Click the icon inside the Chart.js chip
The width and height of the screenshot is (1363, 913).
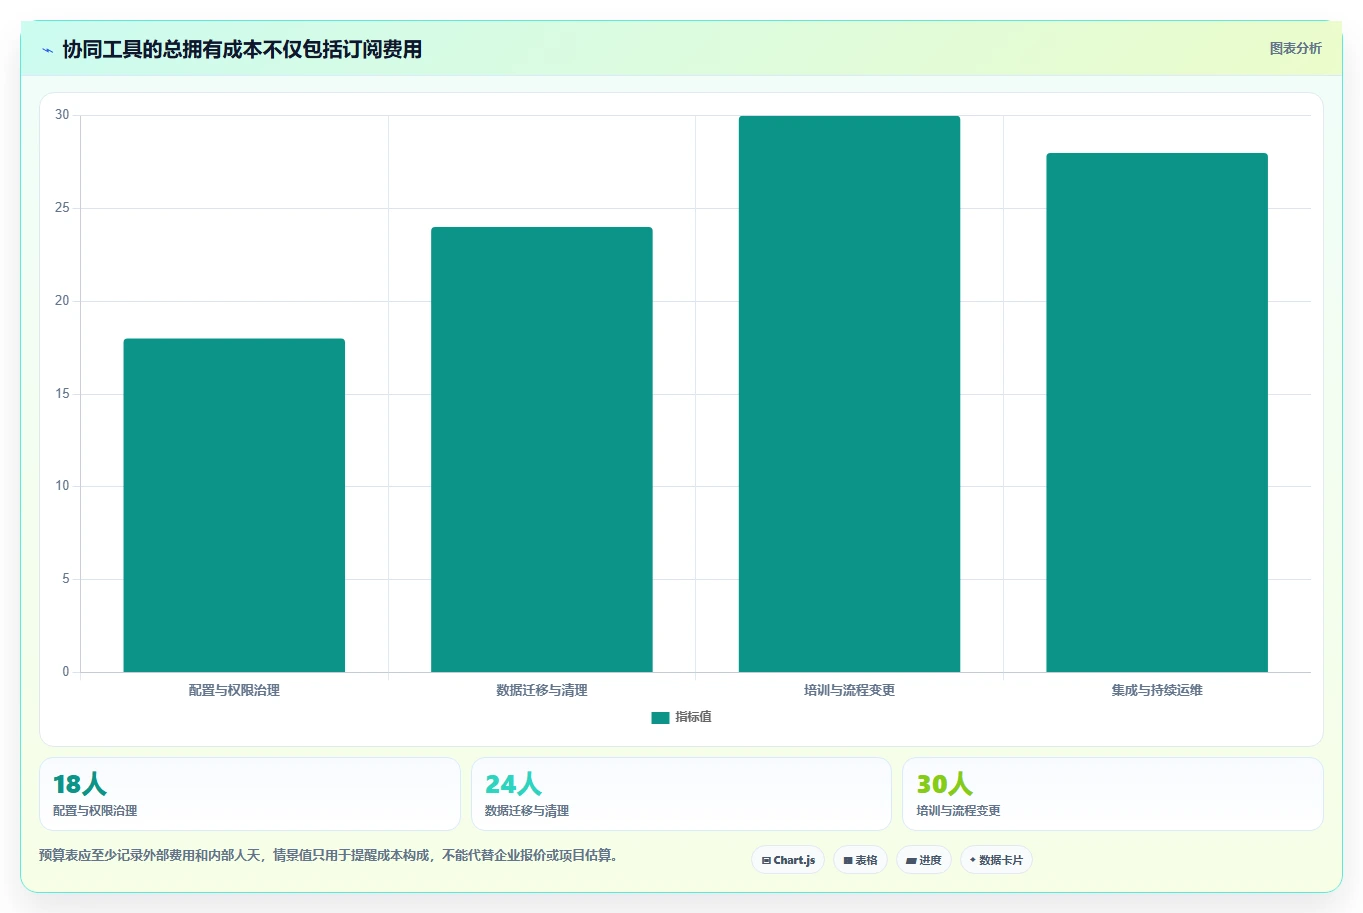766,860
